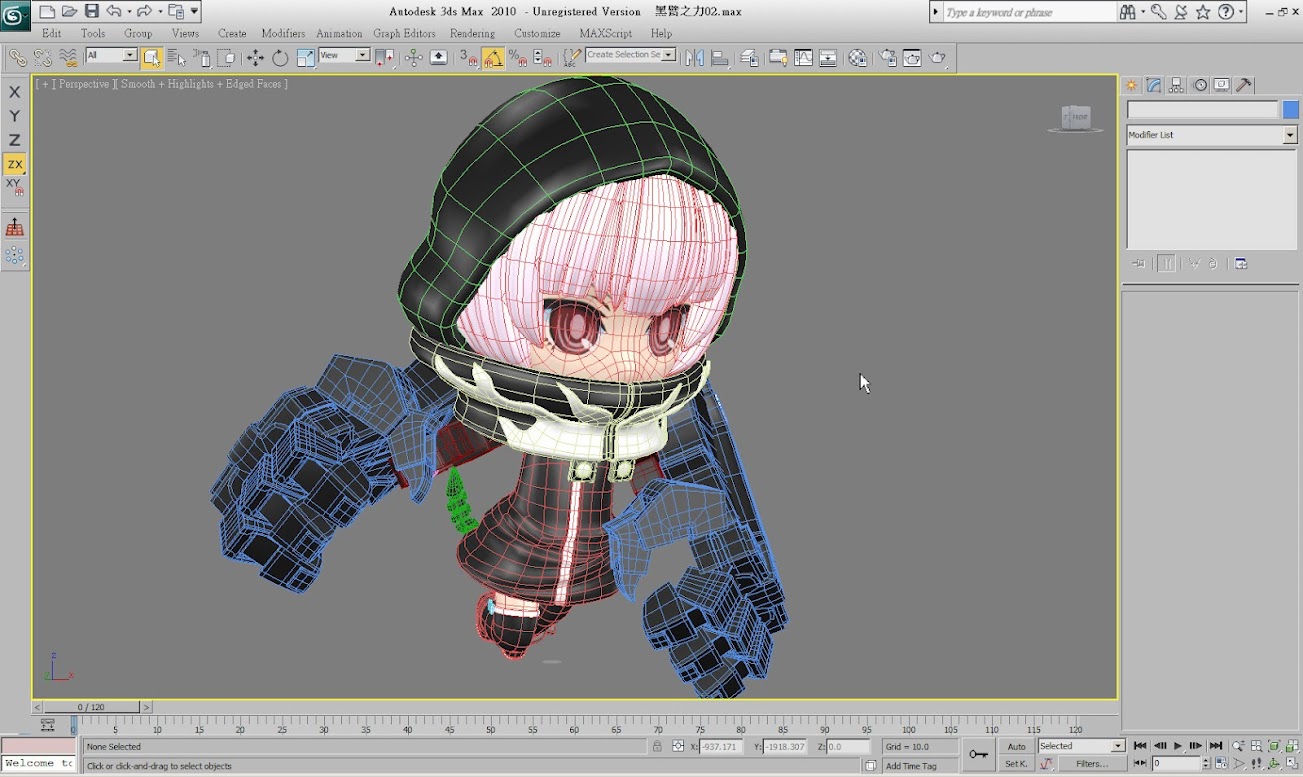Open the Material Editor
Viewport: 1303px width, 777px height.
click(x=857, y=58)
